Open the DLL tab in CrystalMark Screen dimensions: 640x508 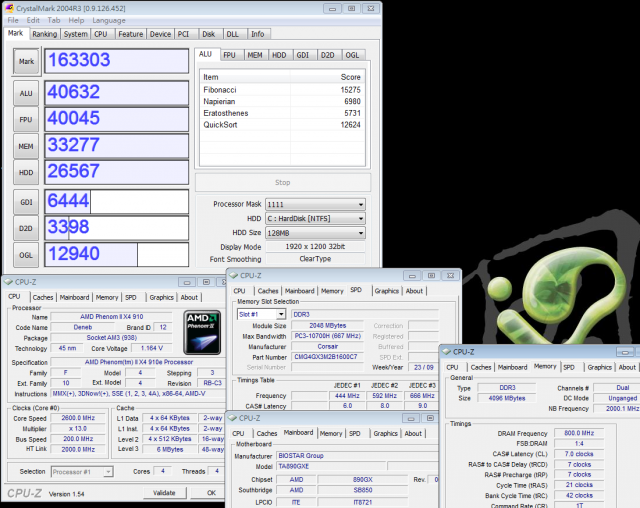pyautogui.click(x=233, y=34)
